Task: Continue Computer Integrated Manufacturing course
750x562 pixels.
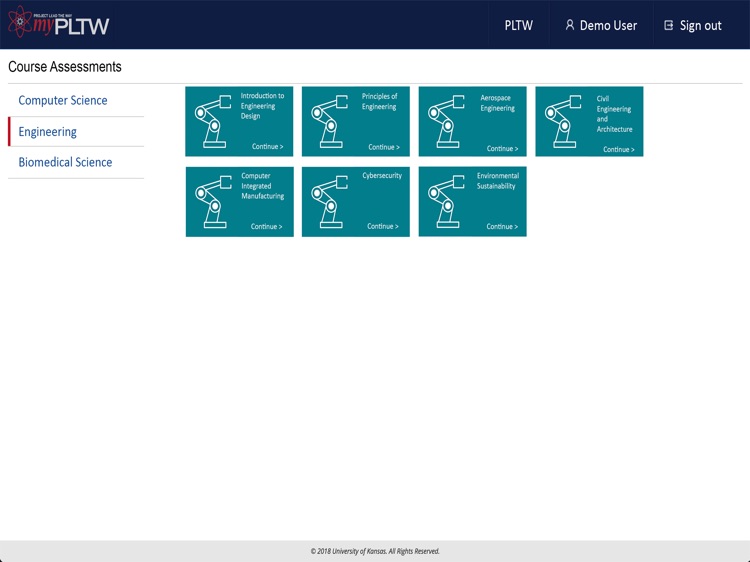Action: pyautogui.click(x=266, y=226)
